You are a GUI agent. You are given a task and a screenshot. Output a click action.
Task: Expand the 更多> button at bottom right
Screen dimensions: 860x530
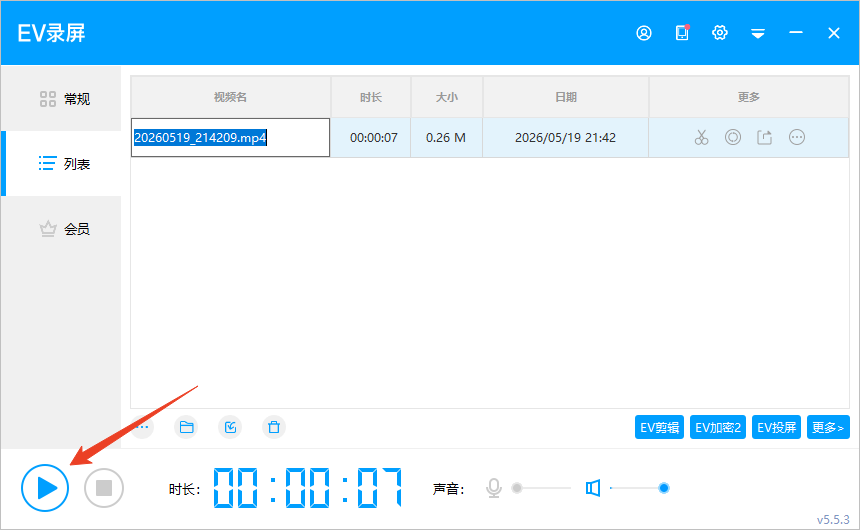click(828, 427)
